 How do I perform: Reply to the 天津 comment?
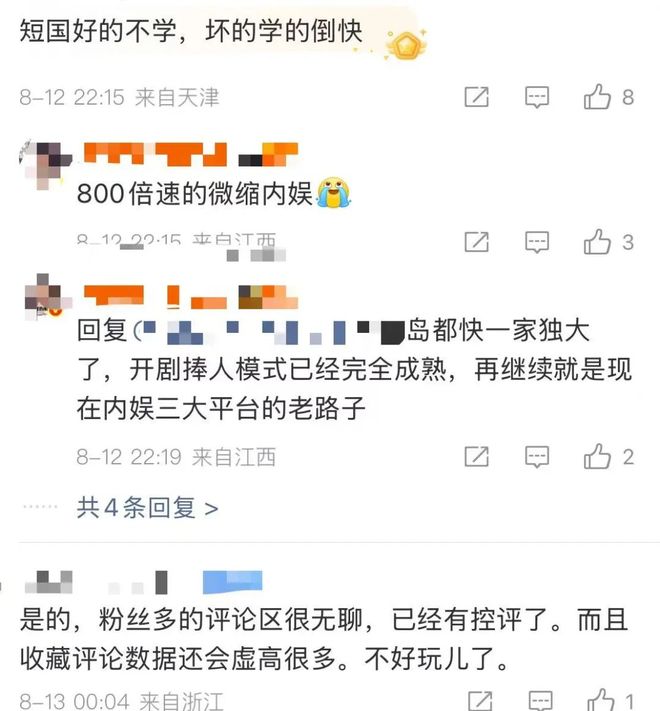(x=537, y=97)
